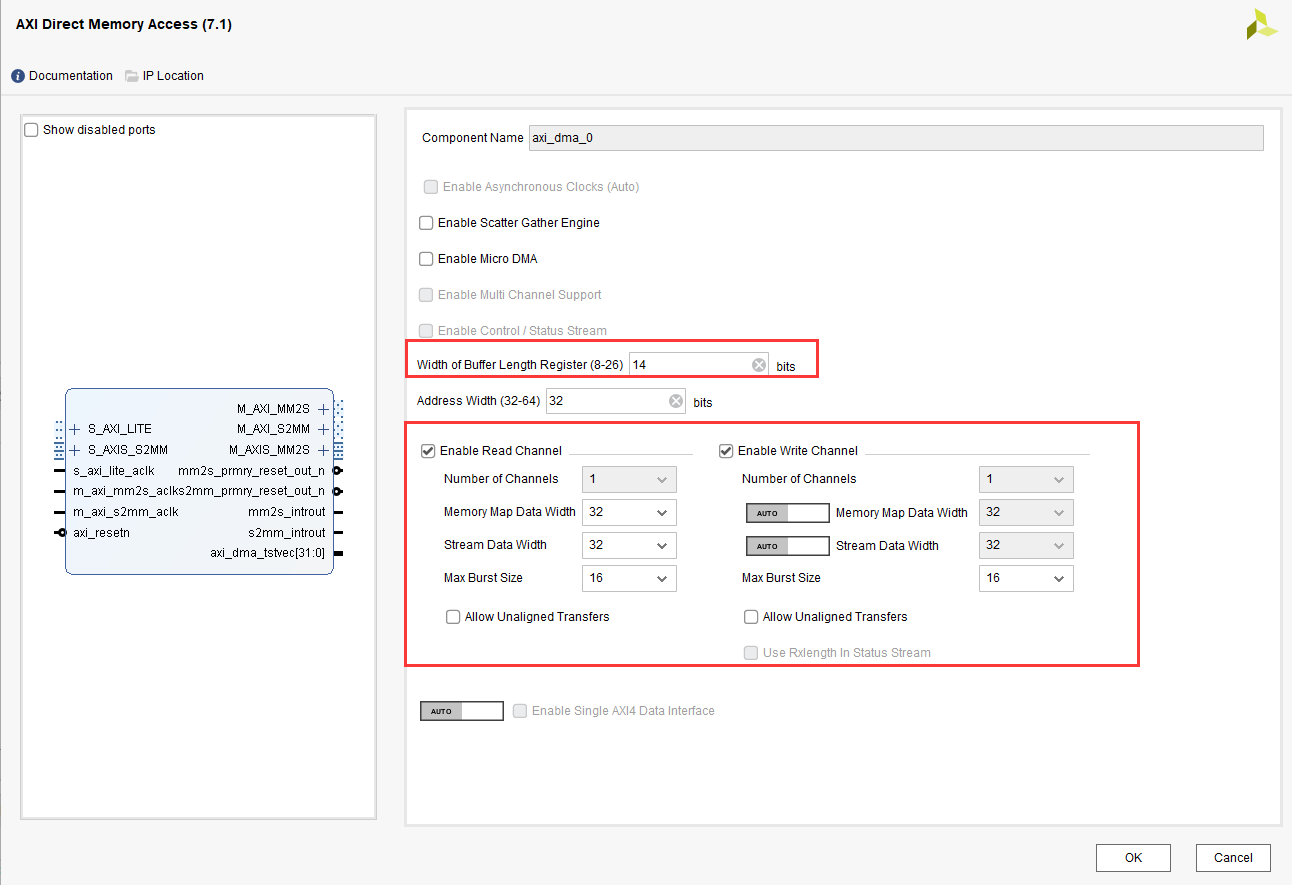Open write channel Stream Data Width dropdown
1292x885 pixels.
point(1026,546)
